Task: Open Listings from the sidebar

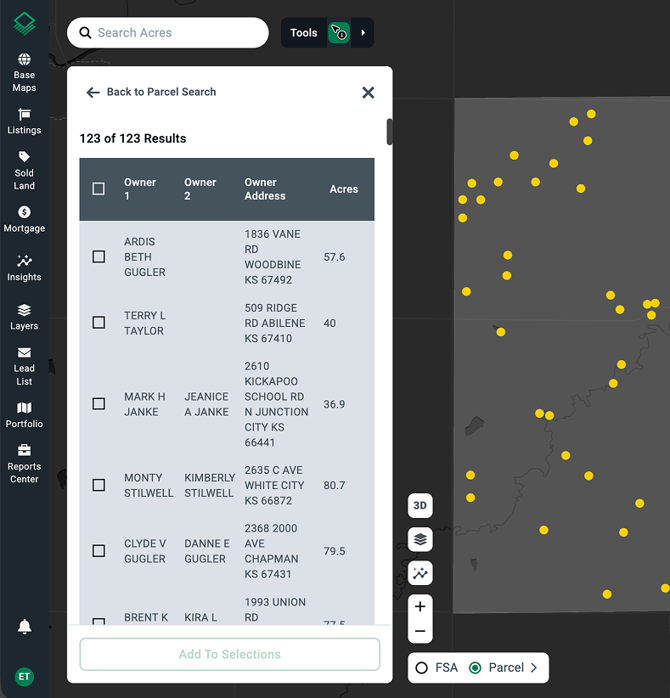Action: [24, 121]
